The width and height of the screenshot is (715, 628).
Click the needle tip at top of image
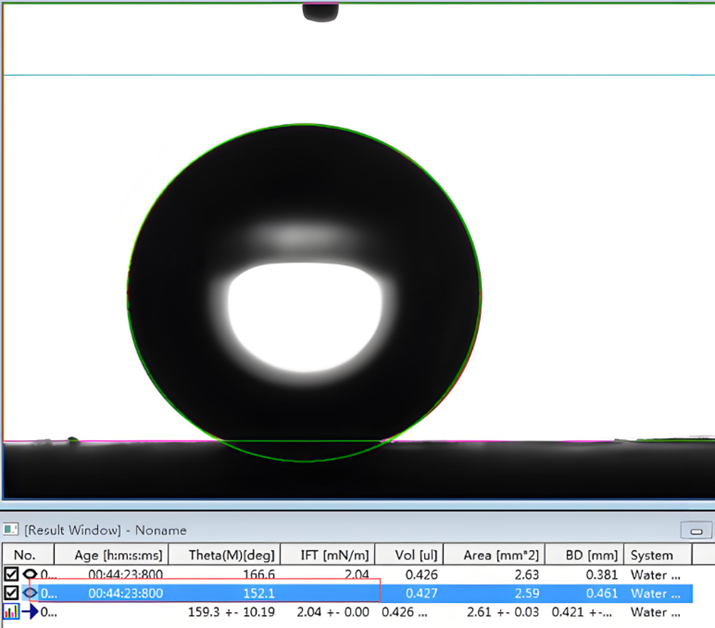click(x=322, y=13)
